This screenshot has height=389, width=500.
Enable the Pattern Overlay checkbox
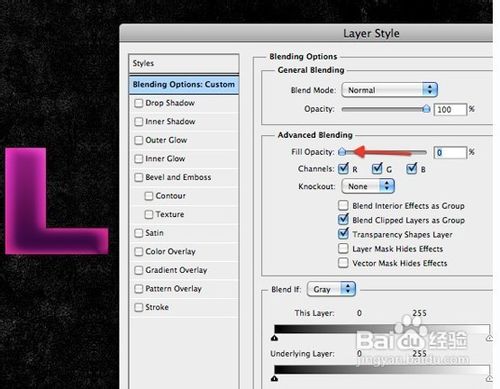[x=138, y=289]
